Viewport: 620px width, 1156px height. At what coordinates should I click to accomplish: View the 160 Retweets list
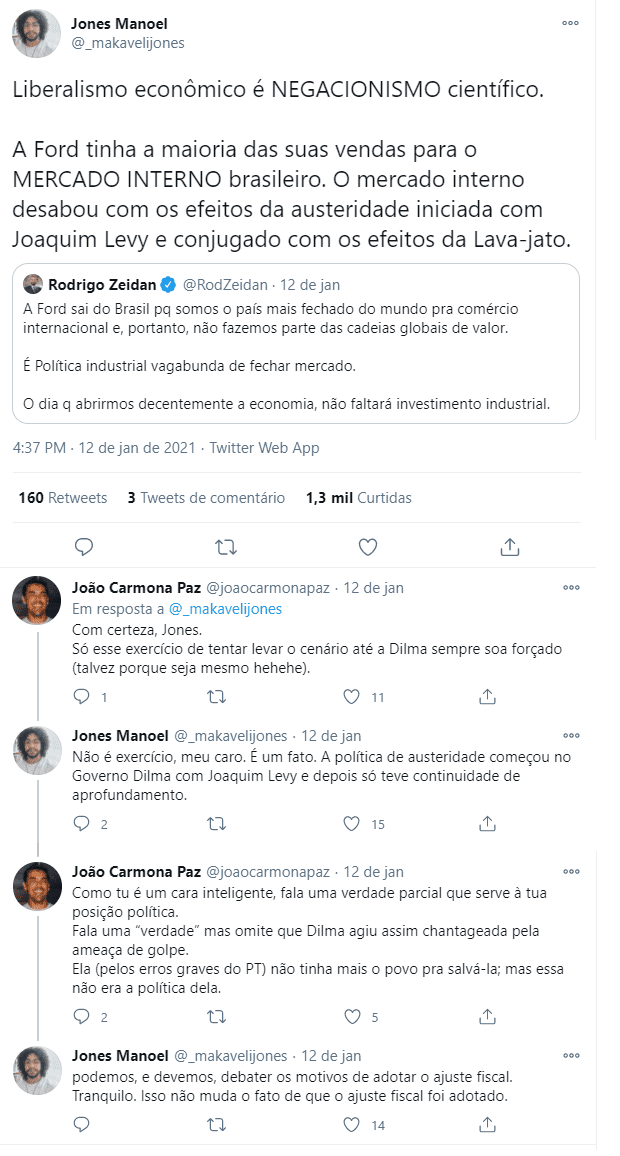[x=63, y=498]
